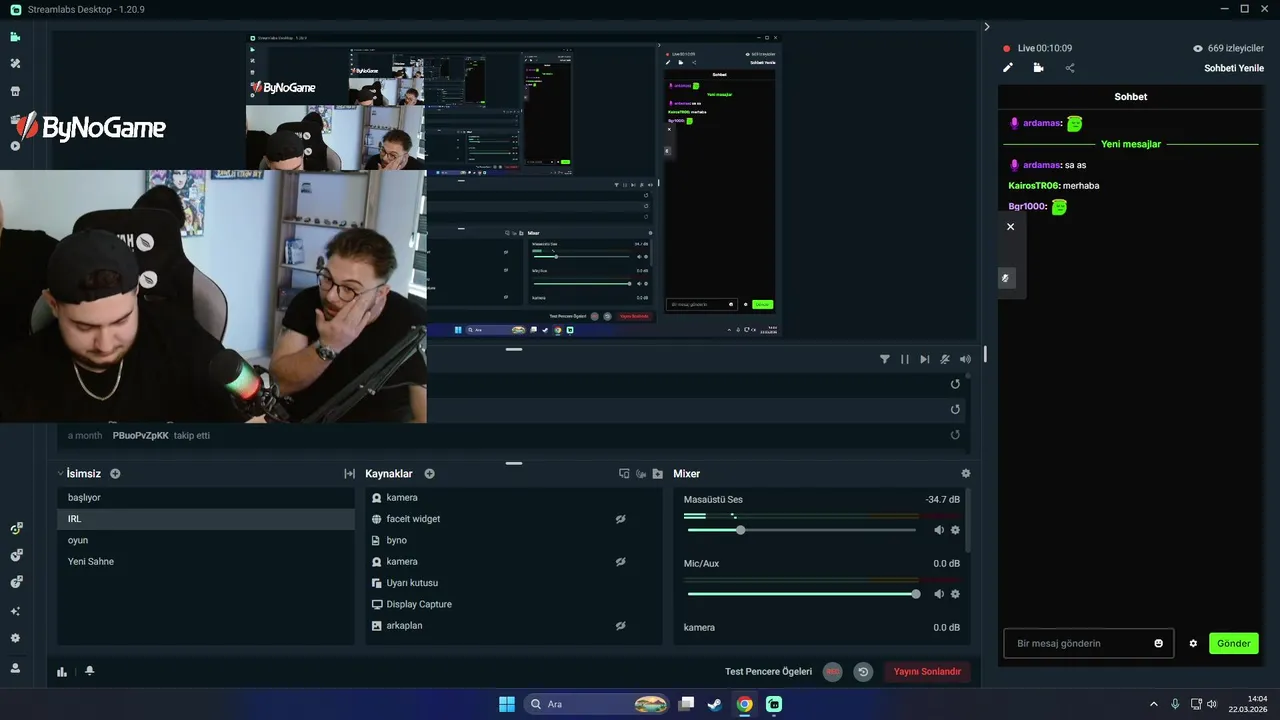
Task: Skip the current alert
Action: (x=925, y=359)
